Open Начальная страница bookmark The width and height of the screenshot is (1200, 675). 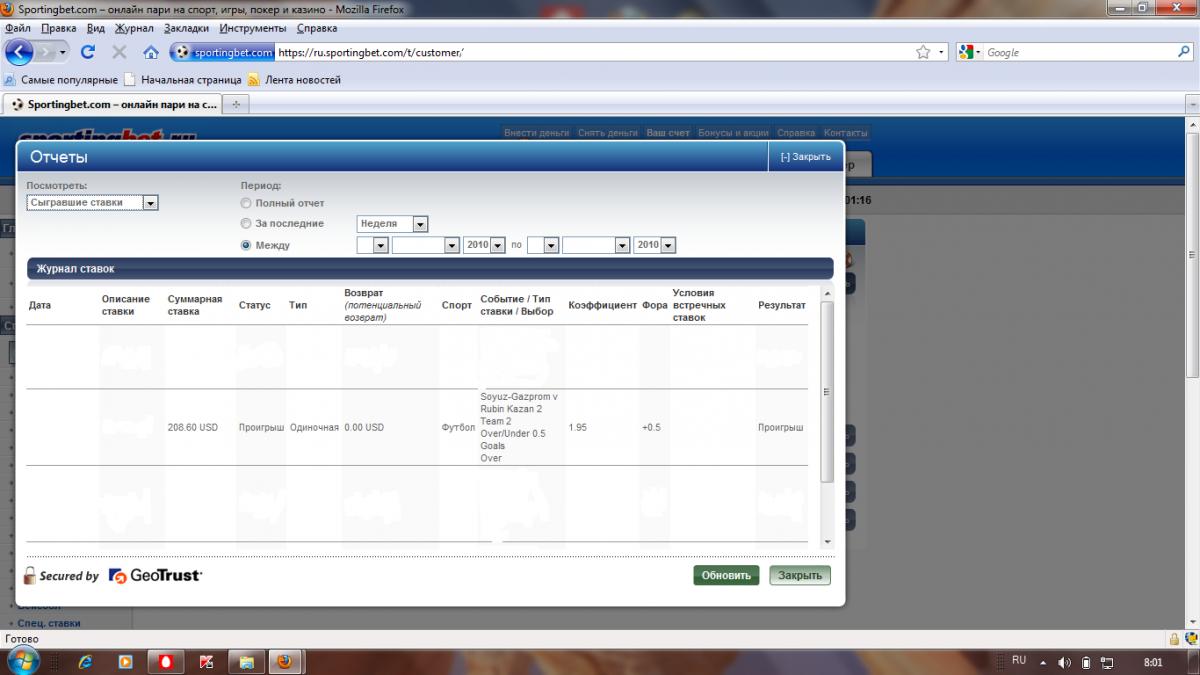tap(183, 80)
